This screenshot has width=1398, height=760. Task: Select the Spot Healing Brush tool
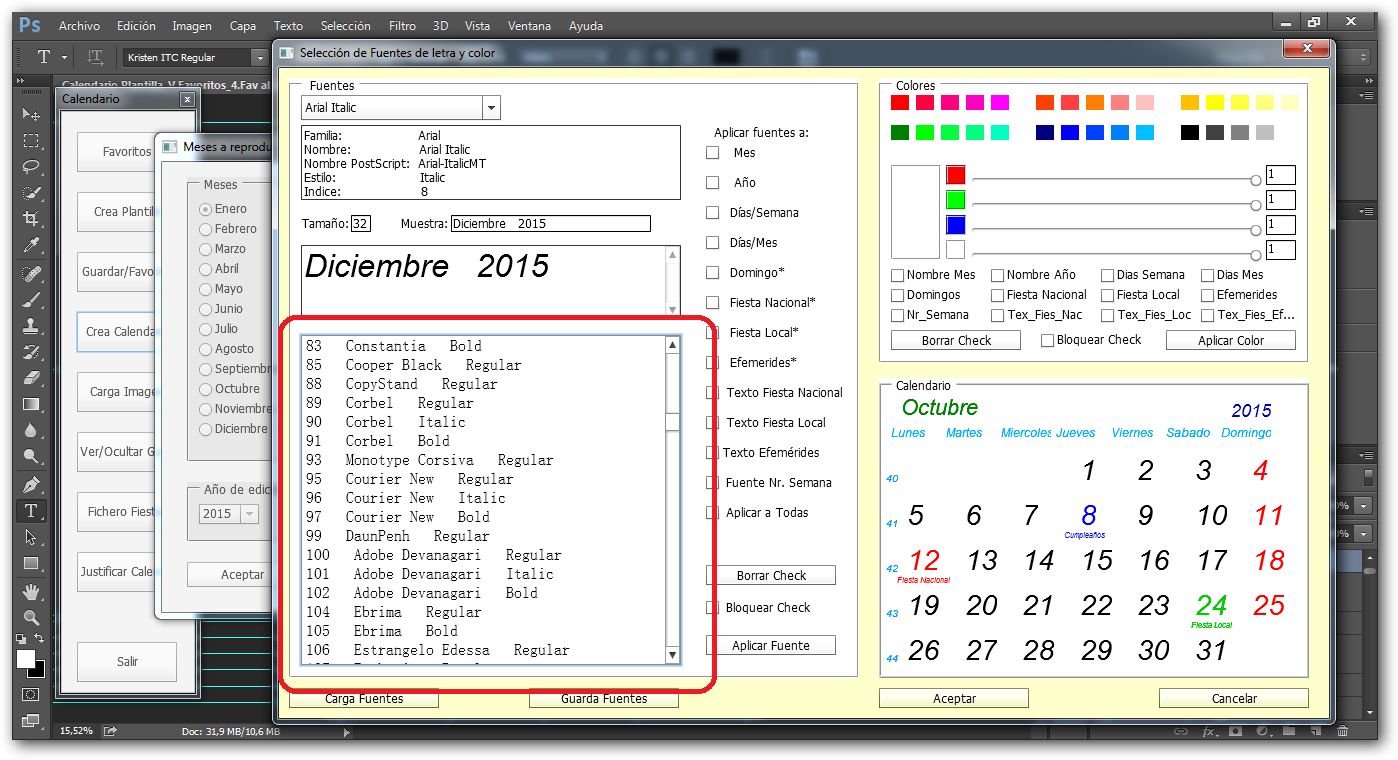tap(31, 273)
